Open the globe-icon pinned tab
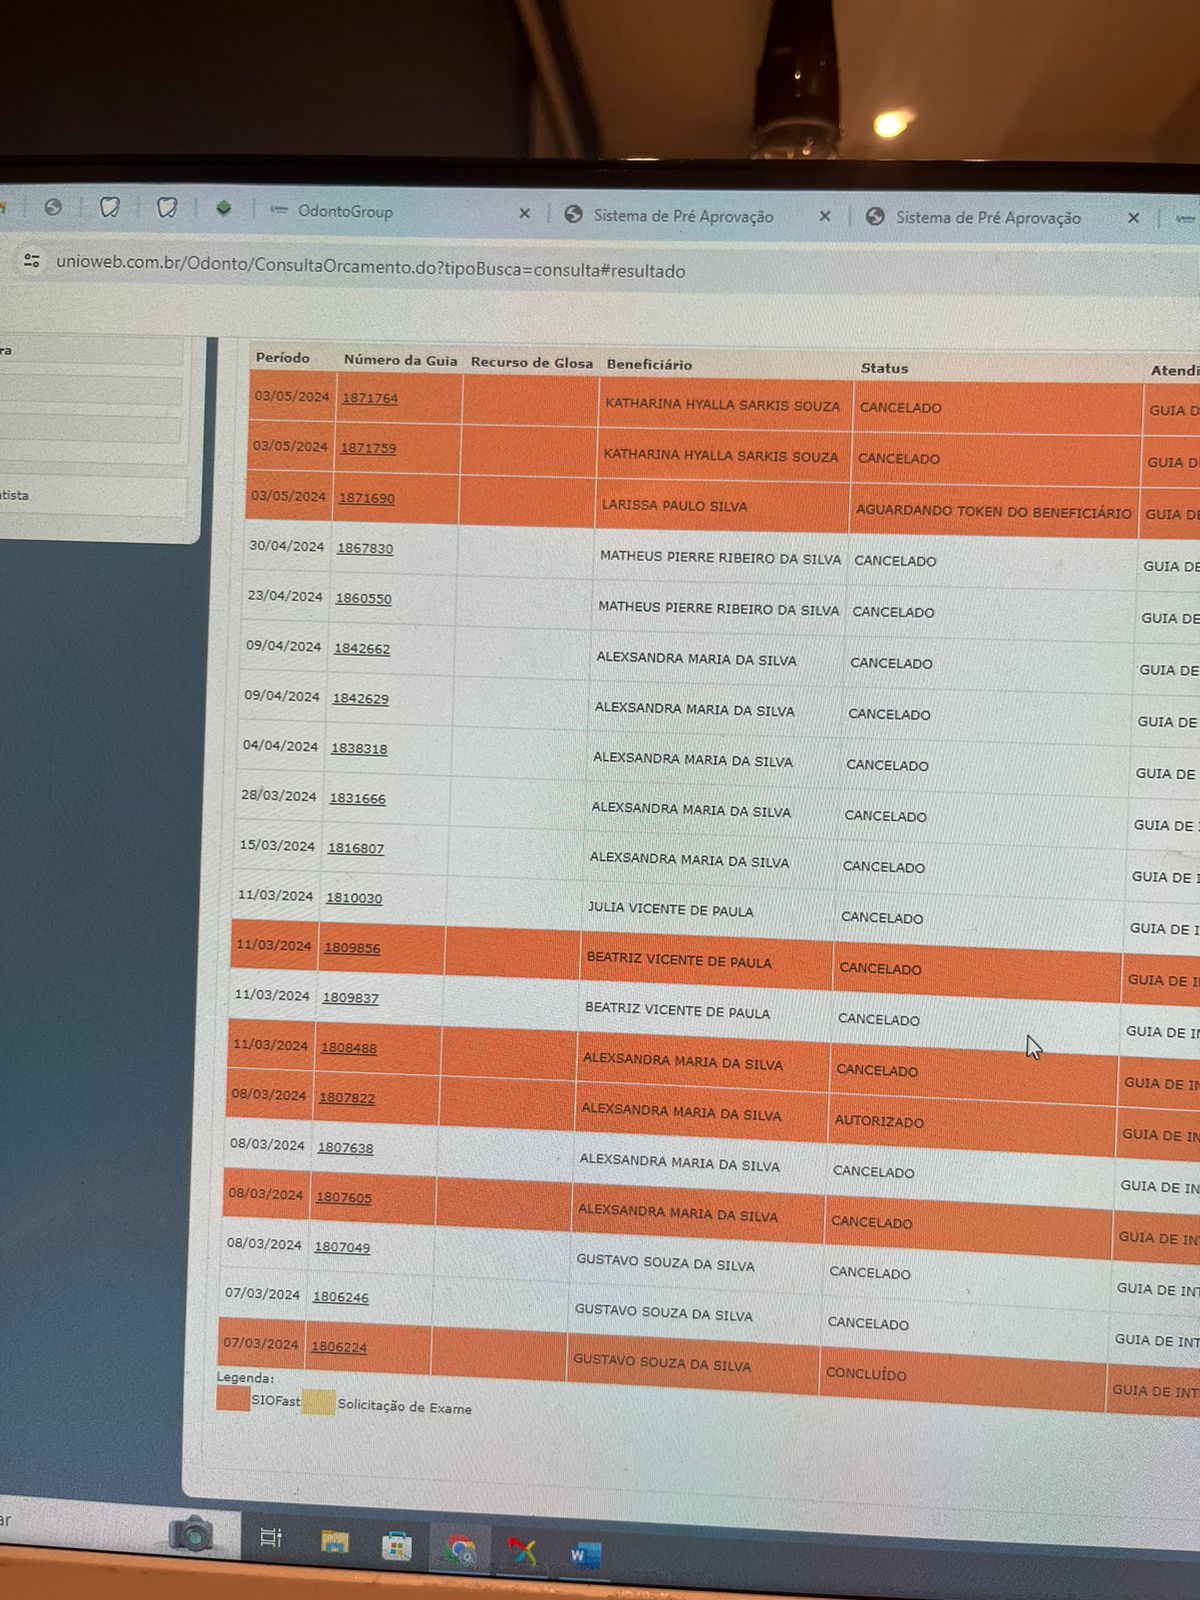 53,207
